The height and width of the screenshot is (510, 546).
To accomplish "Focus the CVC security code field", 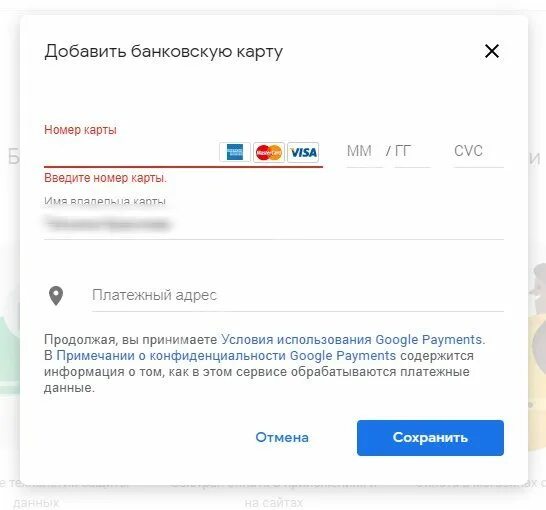I will pos(478,152).
